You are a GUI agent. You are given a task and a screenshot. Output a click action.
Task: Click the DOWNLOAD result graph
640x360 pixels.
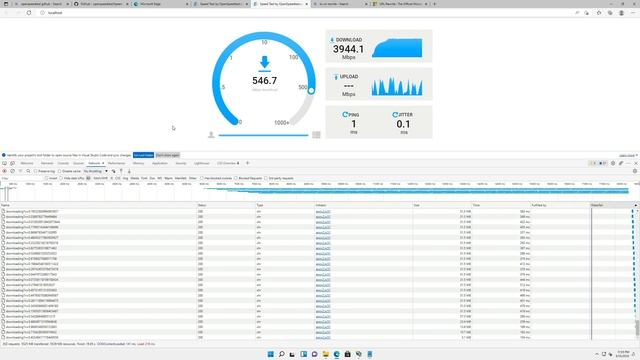click(x=397, y=48)
